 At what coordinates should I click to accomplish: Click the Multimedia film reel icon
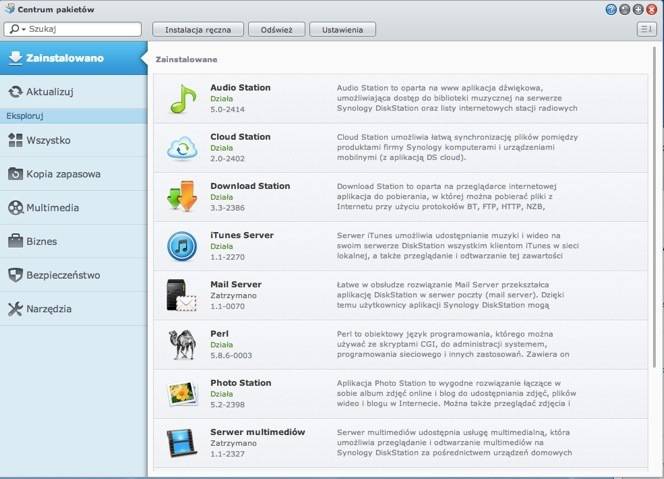click(15, 208)
